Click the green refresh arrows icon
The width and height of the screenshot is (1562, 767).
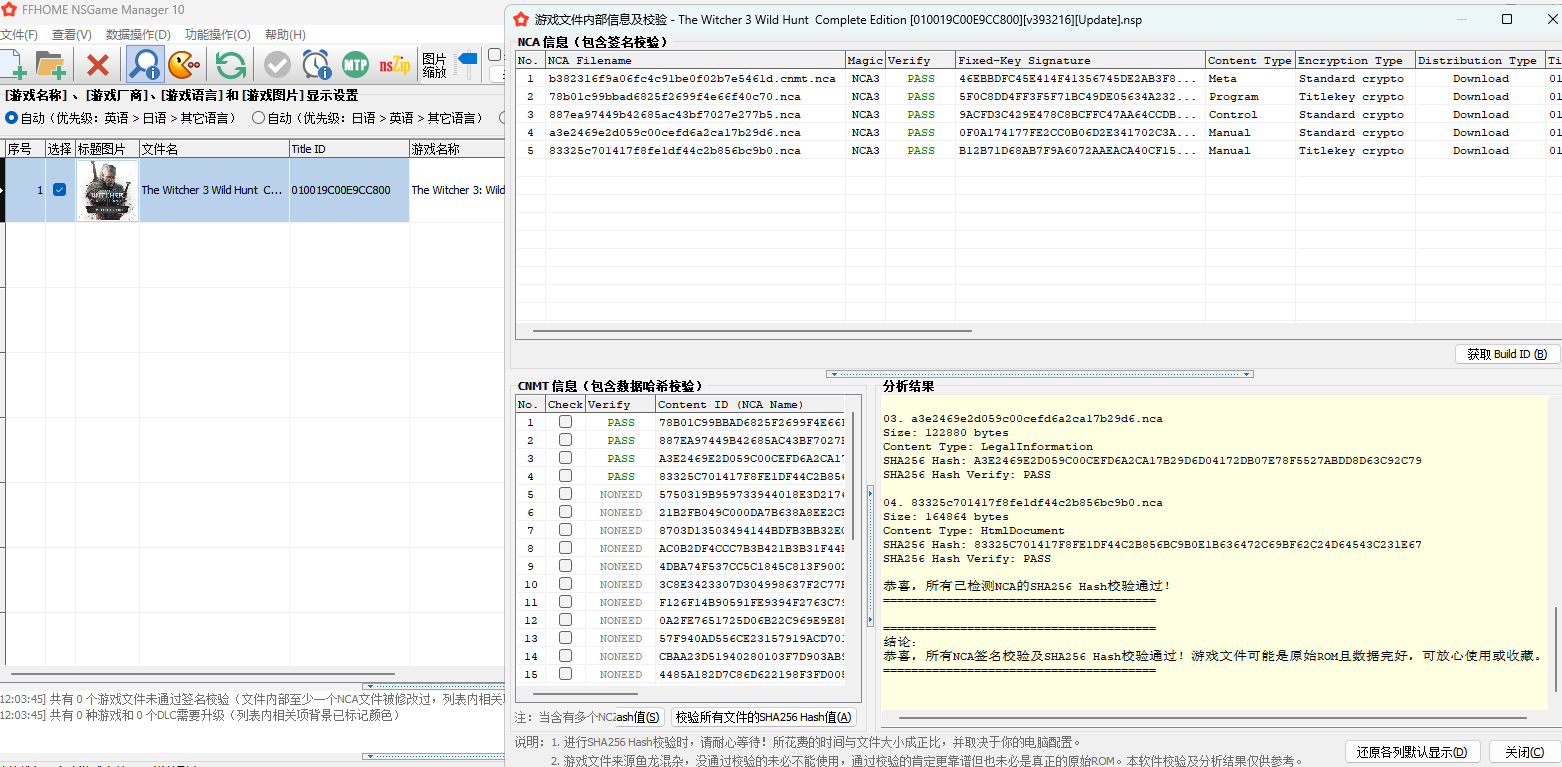(231, 66)
